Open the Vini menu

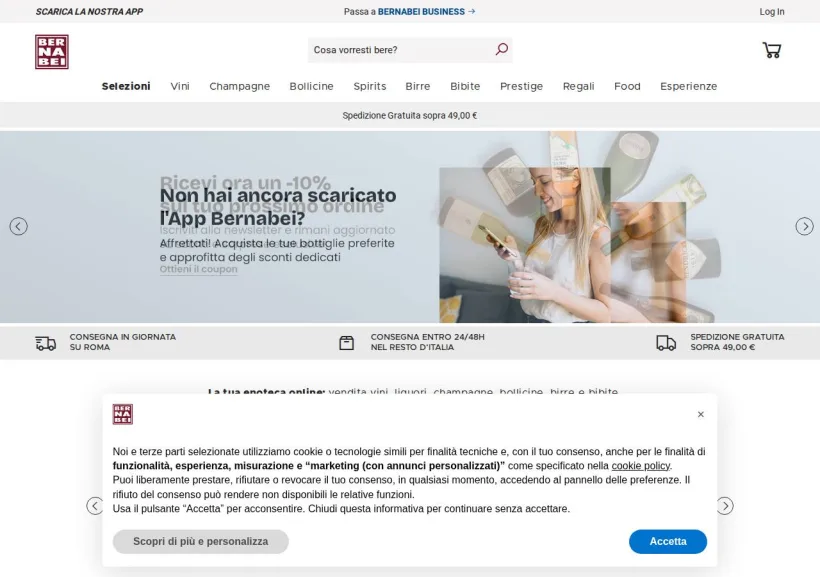click(x=180, y=86)
